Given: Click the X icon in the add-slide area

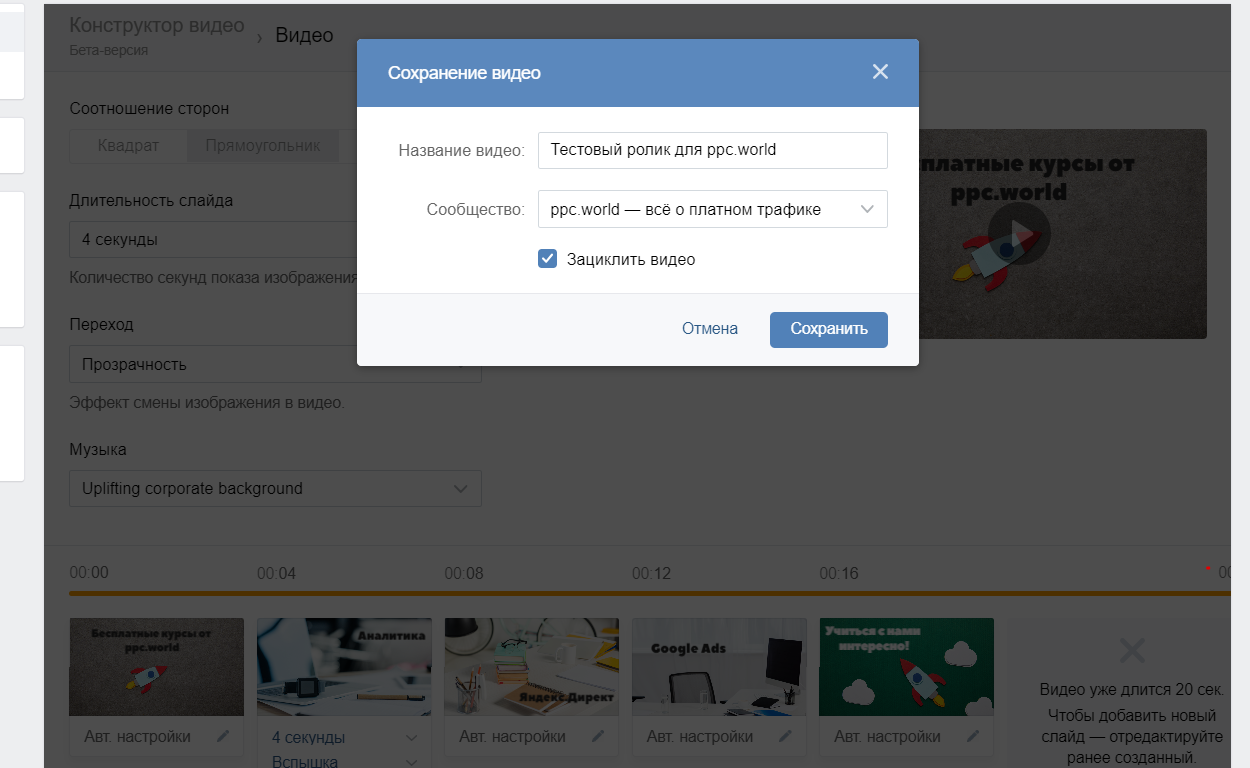Looking at the screenshot, I should tap(1131, 650).
